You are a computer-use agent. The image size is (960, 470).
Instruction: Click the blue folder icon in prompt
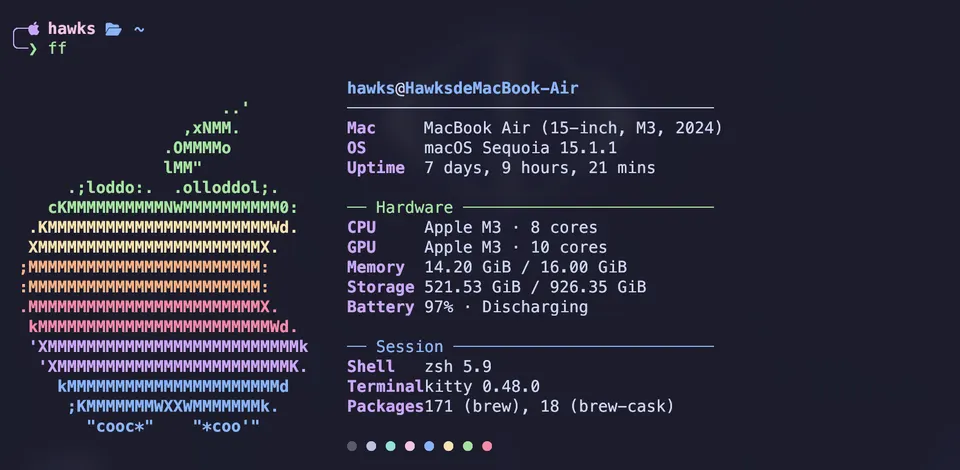tap(113, 29)
